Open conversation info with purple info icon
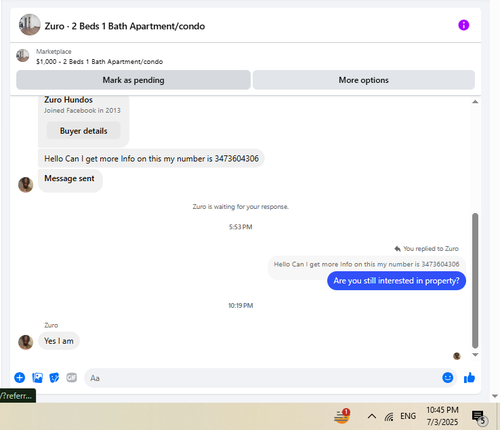Image resolution: width=500 pixels, height=430 pixels. tap(463, 25)
